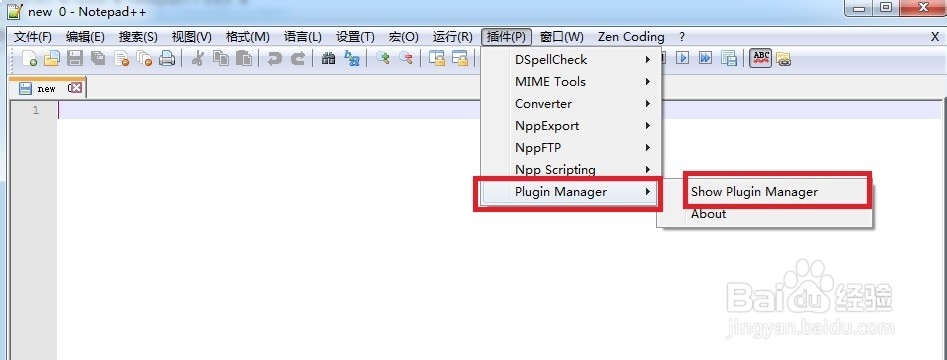This screenshot has width=947, height=360.
Task: Click the New file toolbar icon
Action: point(29,59)
